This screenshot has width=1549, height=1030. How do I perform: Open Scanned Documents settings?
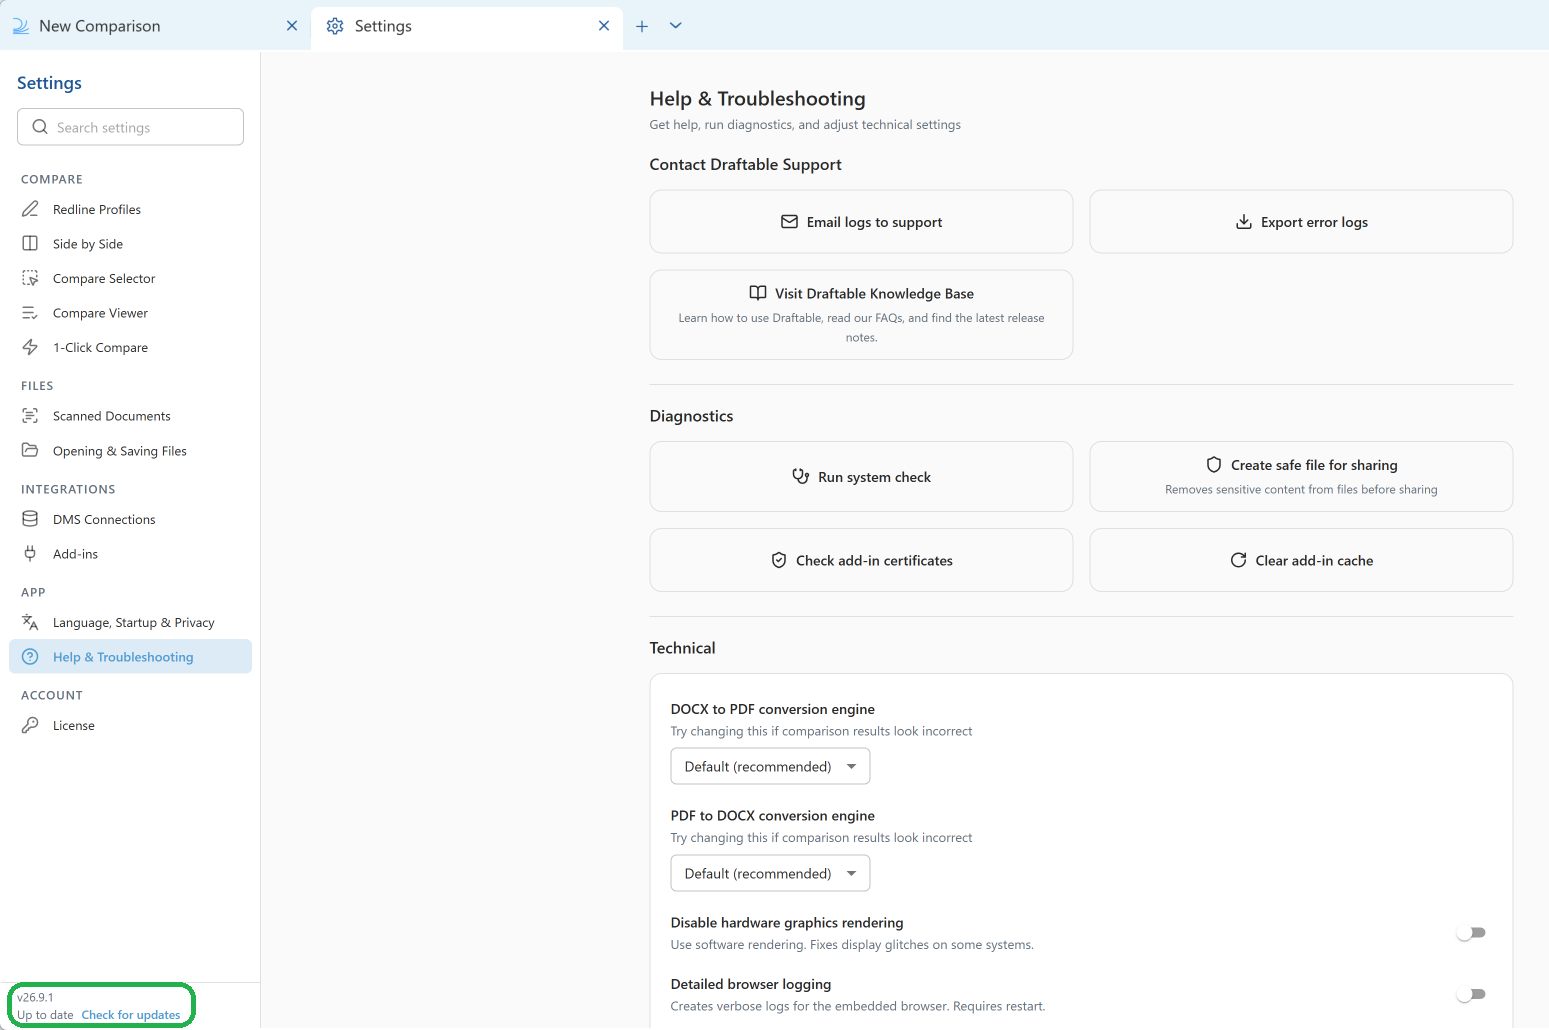(130, 416)
